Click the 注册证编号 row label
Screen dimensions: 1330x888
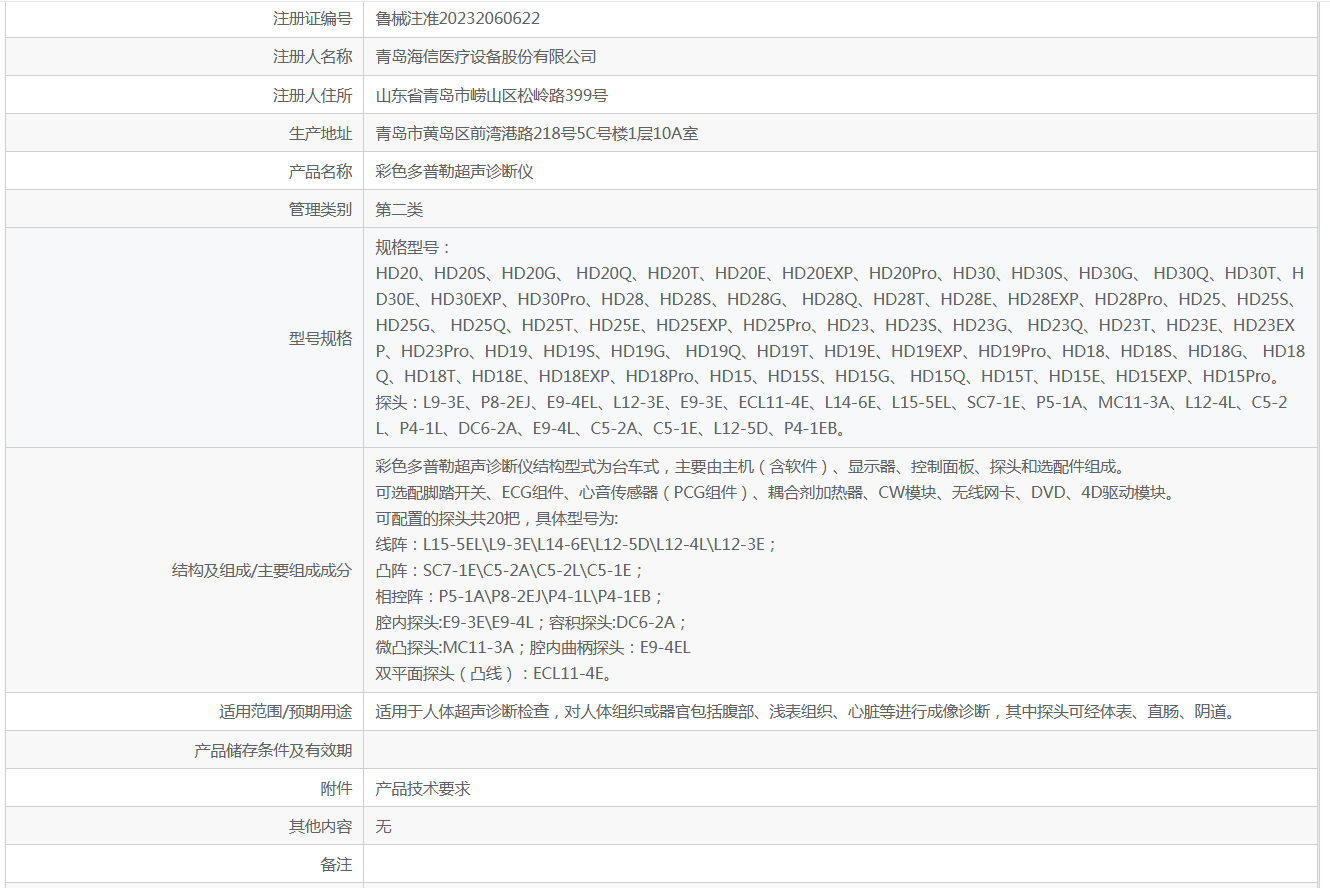[x=312, y=19]
